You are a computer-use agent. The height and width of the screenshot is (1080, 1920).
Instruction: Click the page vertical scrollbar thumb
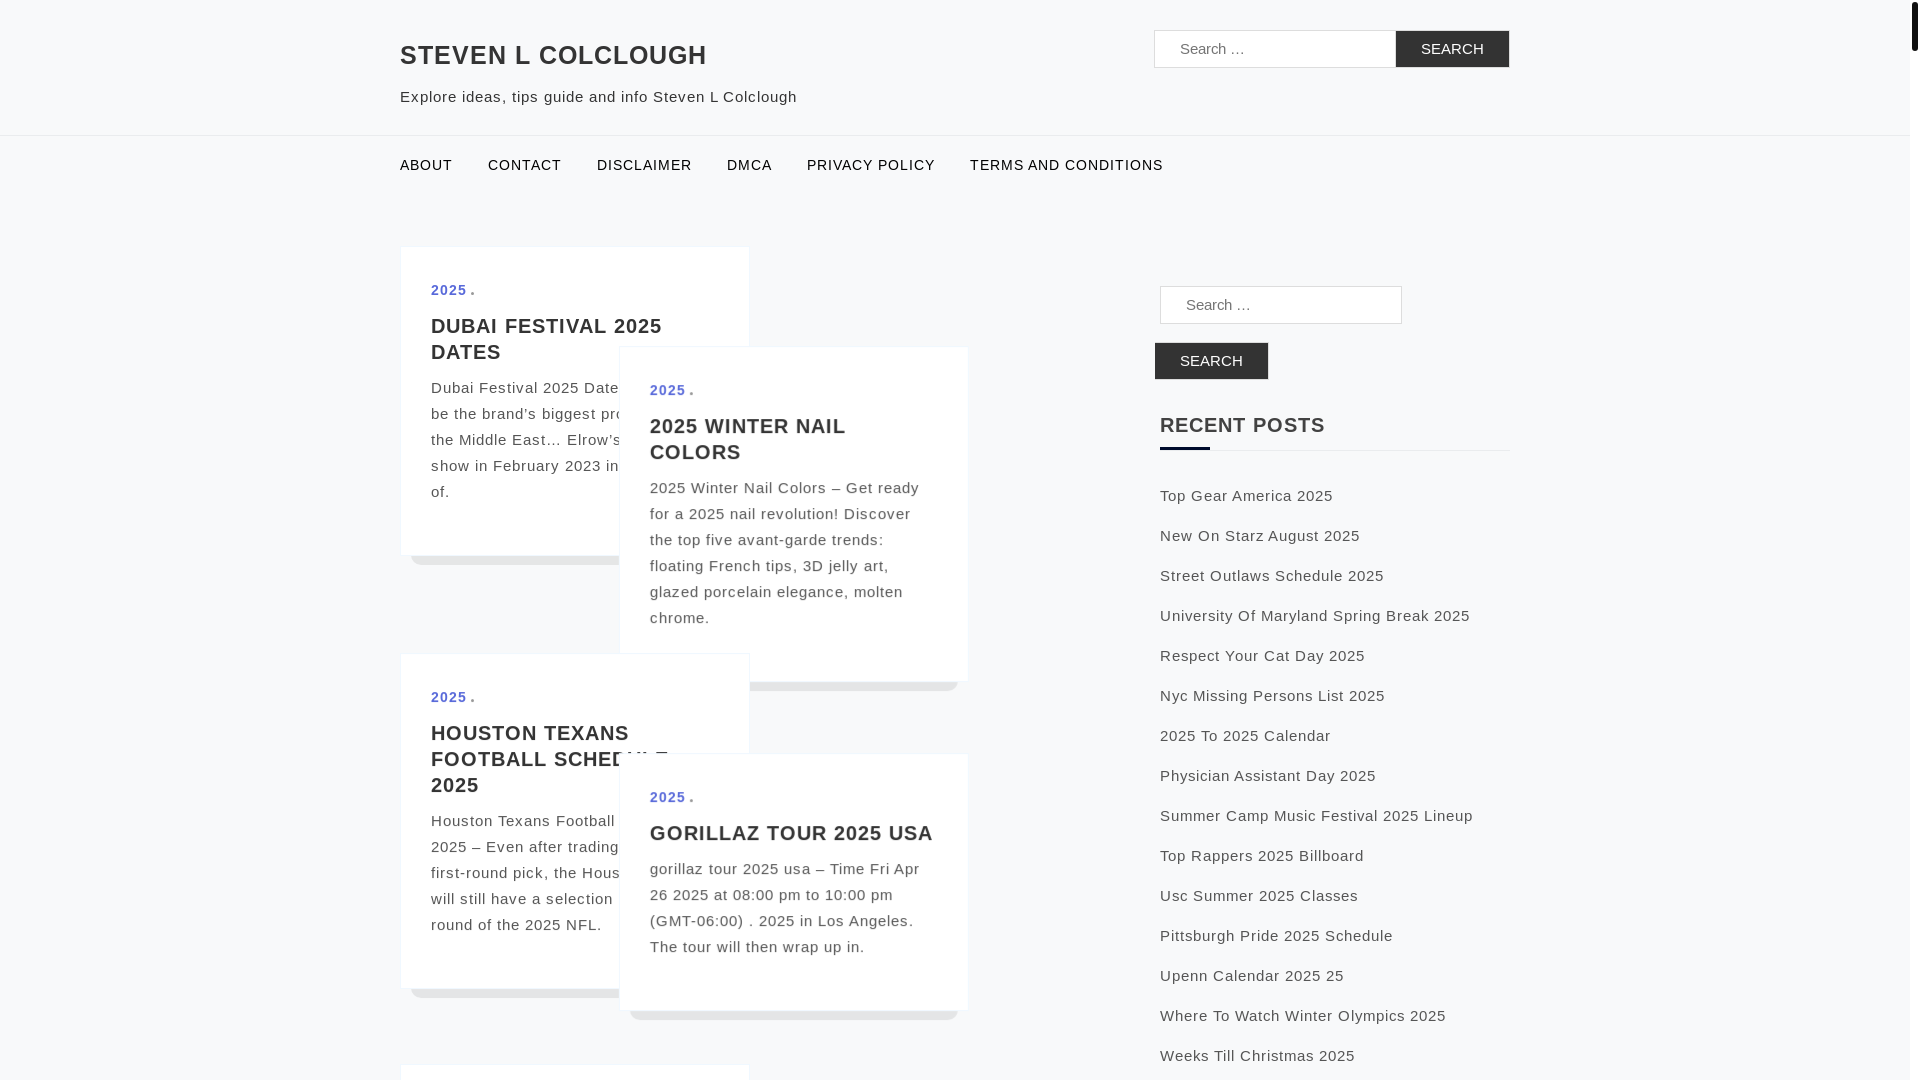[1914, 26]
